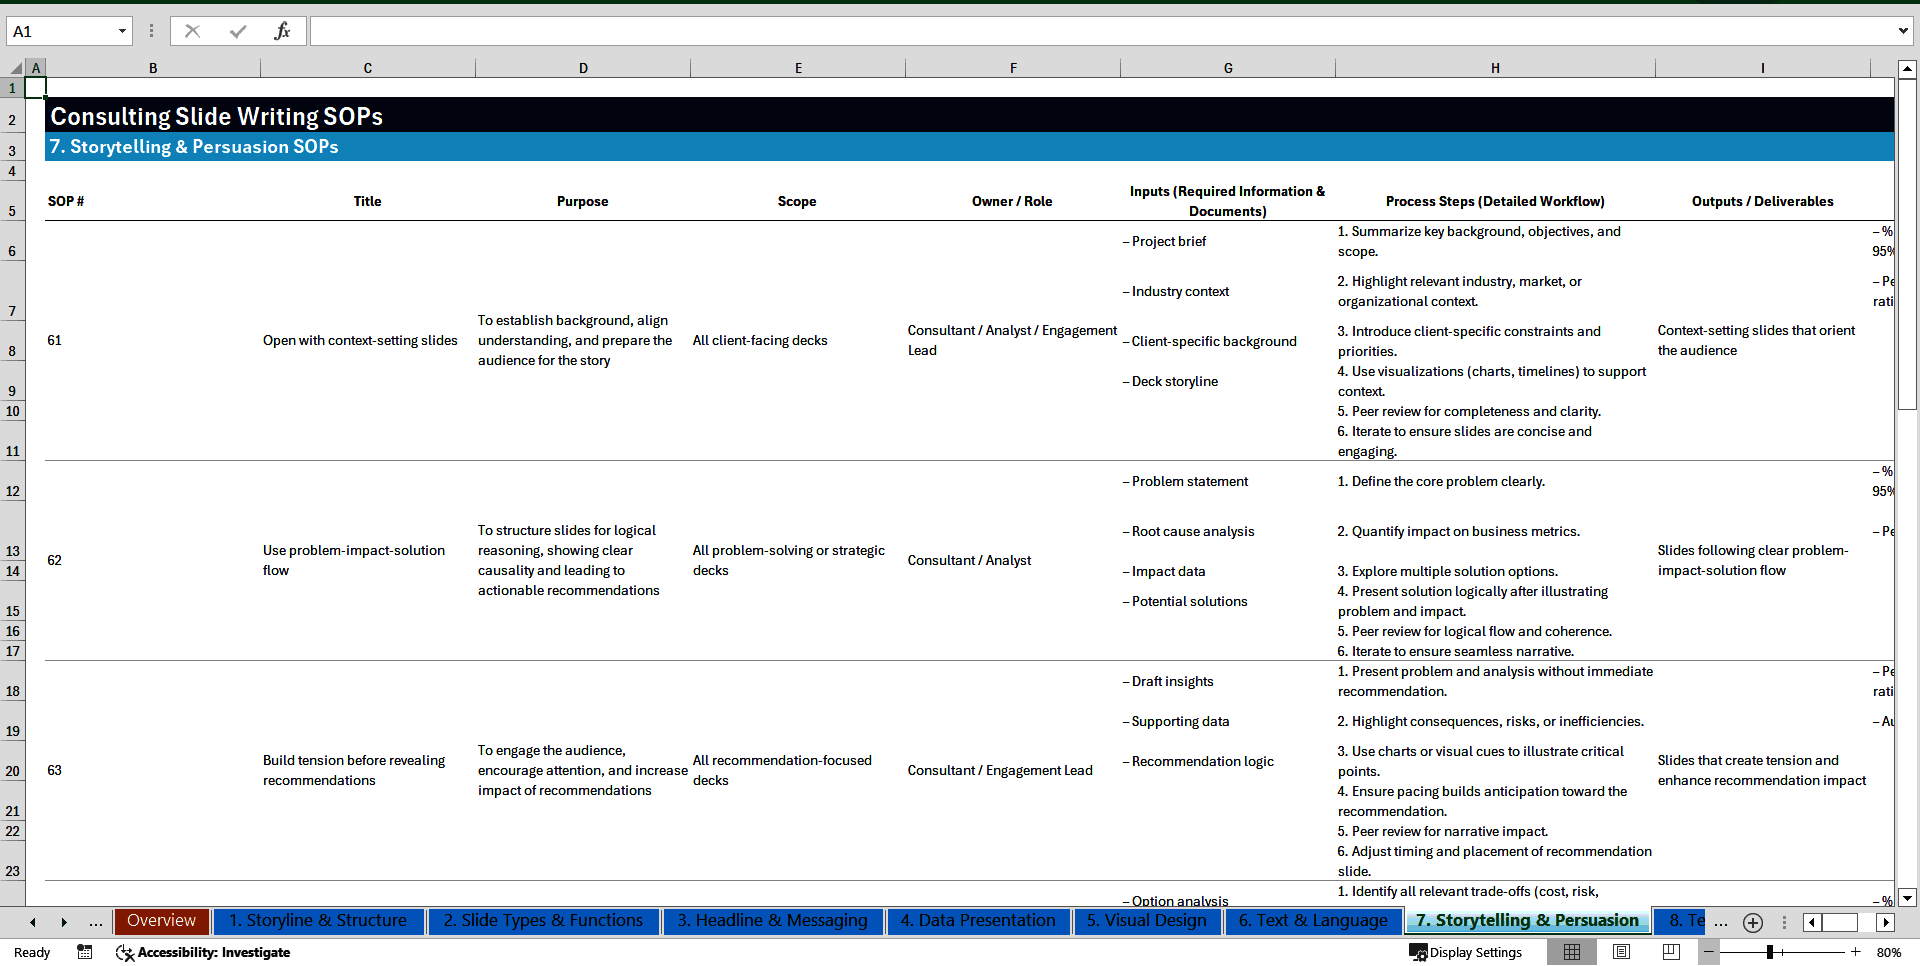Select cell A1 in the spreadsheet grid
This screenshot has height=966, width=1920.
[36, 88]
